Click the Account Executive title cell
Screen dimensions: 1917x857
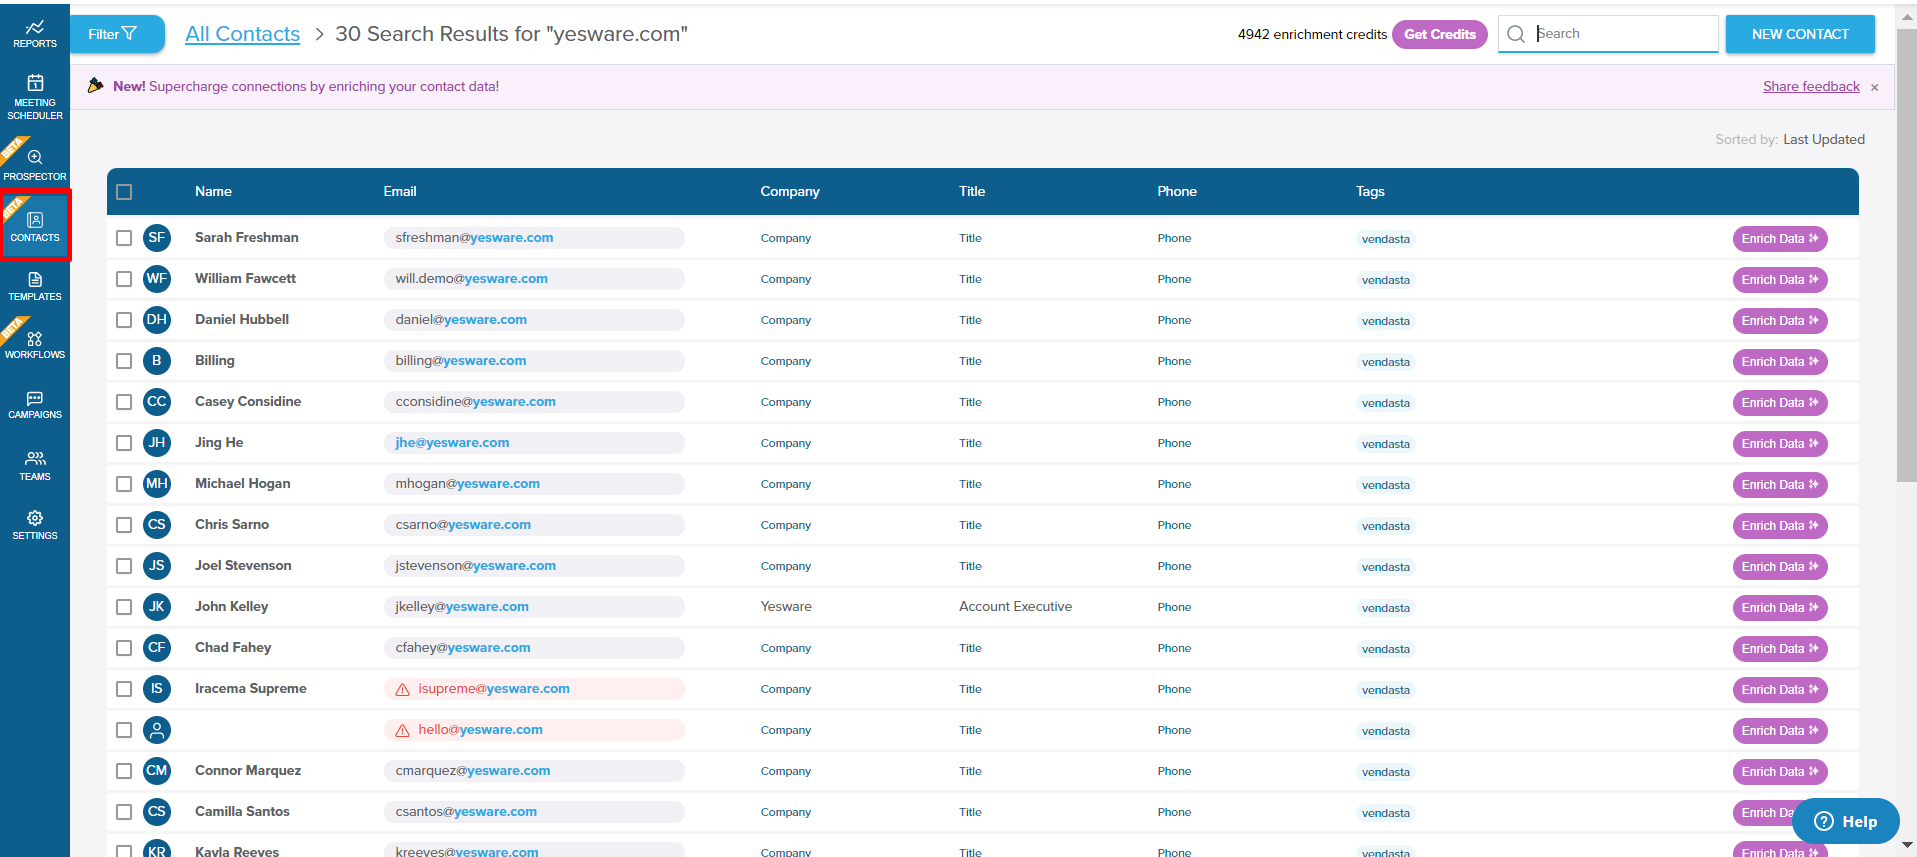1015,607
